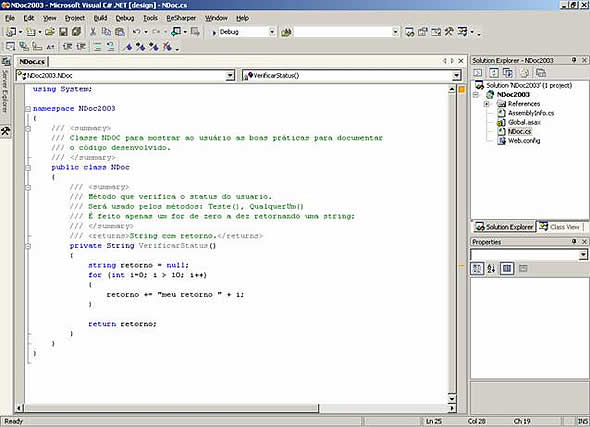Viewport: 590px width, 427px height.
Task: Switch to the Class View tab
Action: 560,227
